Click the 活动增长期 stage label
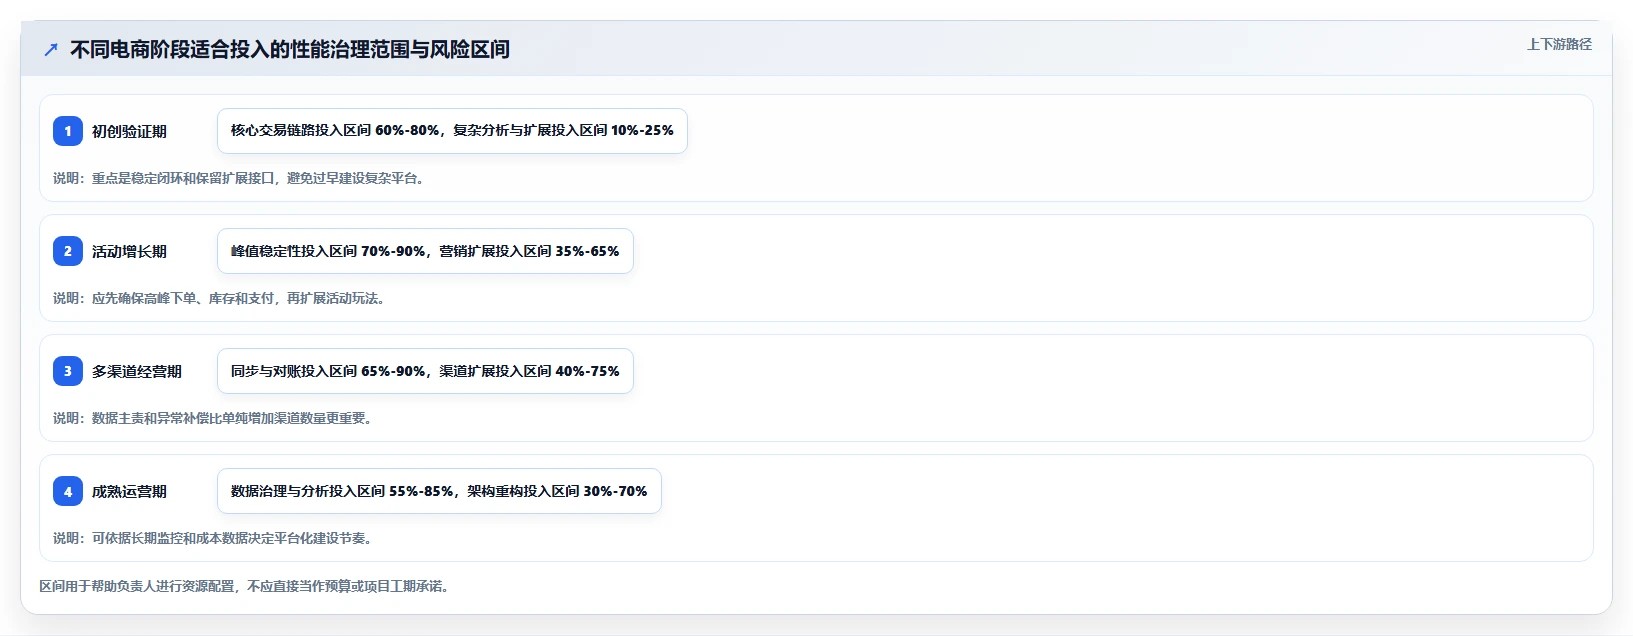The height and width of the screenshot is (636, 1633). 129,251
